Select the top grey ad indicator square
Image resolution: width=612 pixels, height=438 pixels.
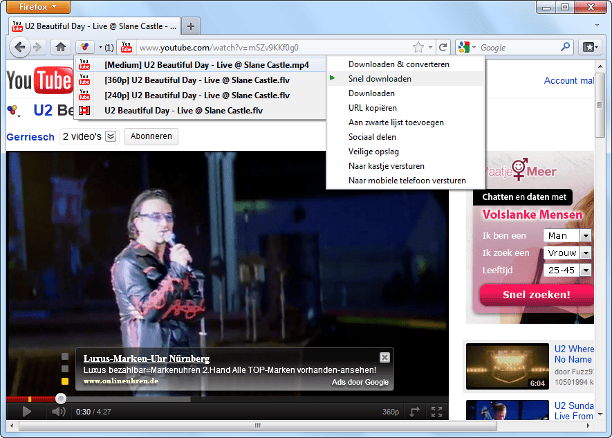point(65,356)
